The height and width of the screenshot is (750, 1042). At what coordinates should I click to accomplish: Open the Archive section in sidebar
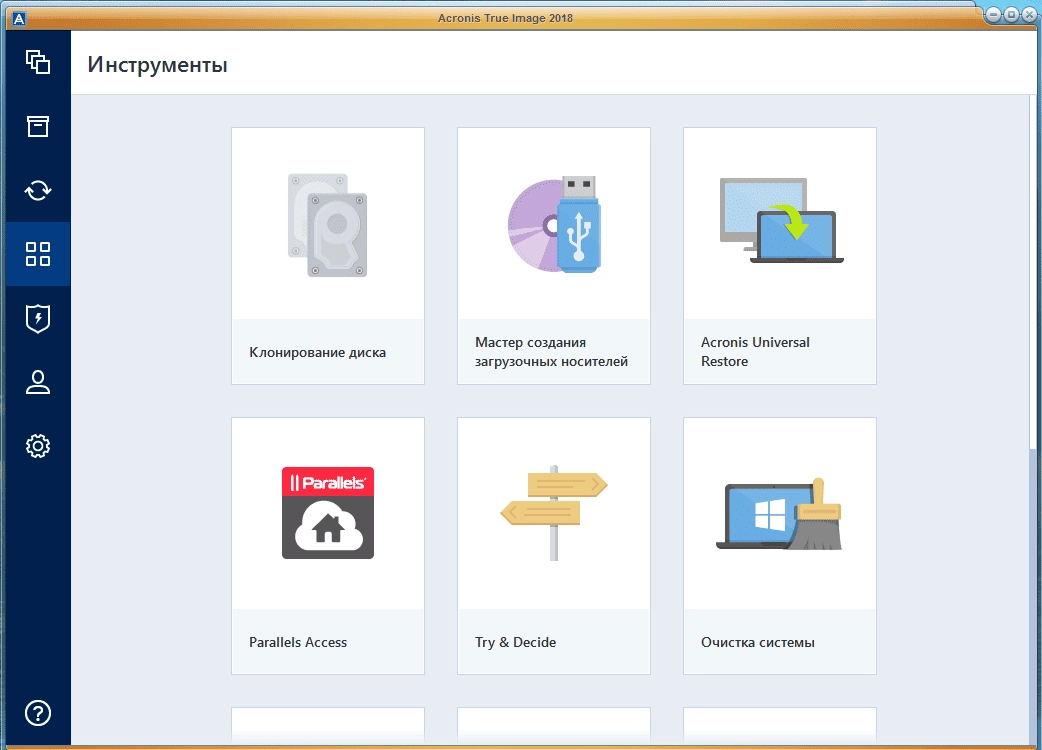click(x=38, y=126)
